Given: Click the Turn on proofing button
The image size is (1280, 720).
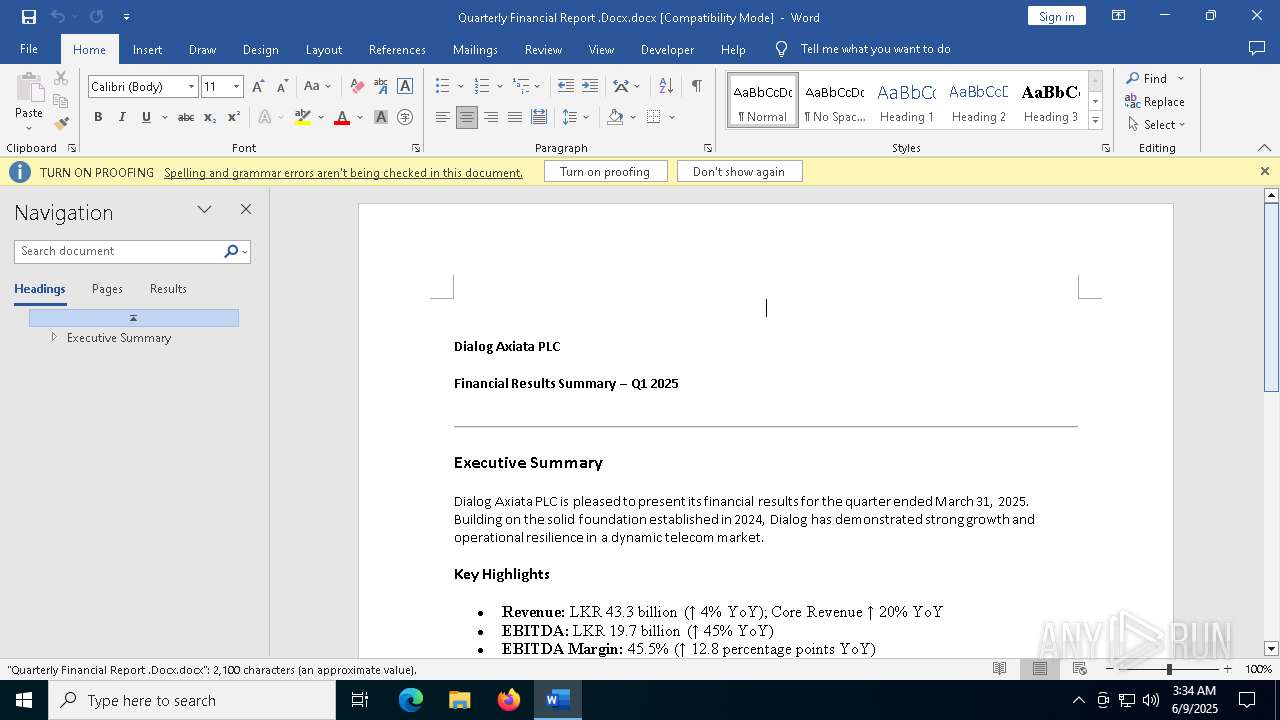Looking at the screenshot, I should point(605,172).
